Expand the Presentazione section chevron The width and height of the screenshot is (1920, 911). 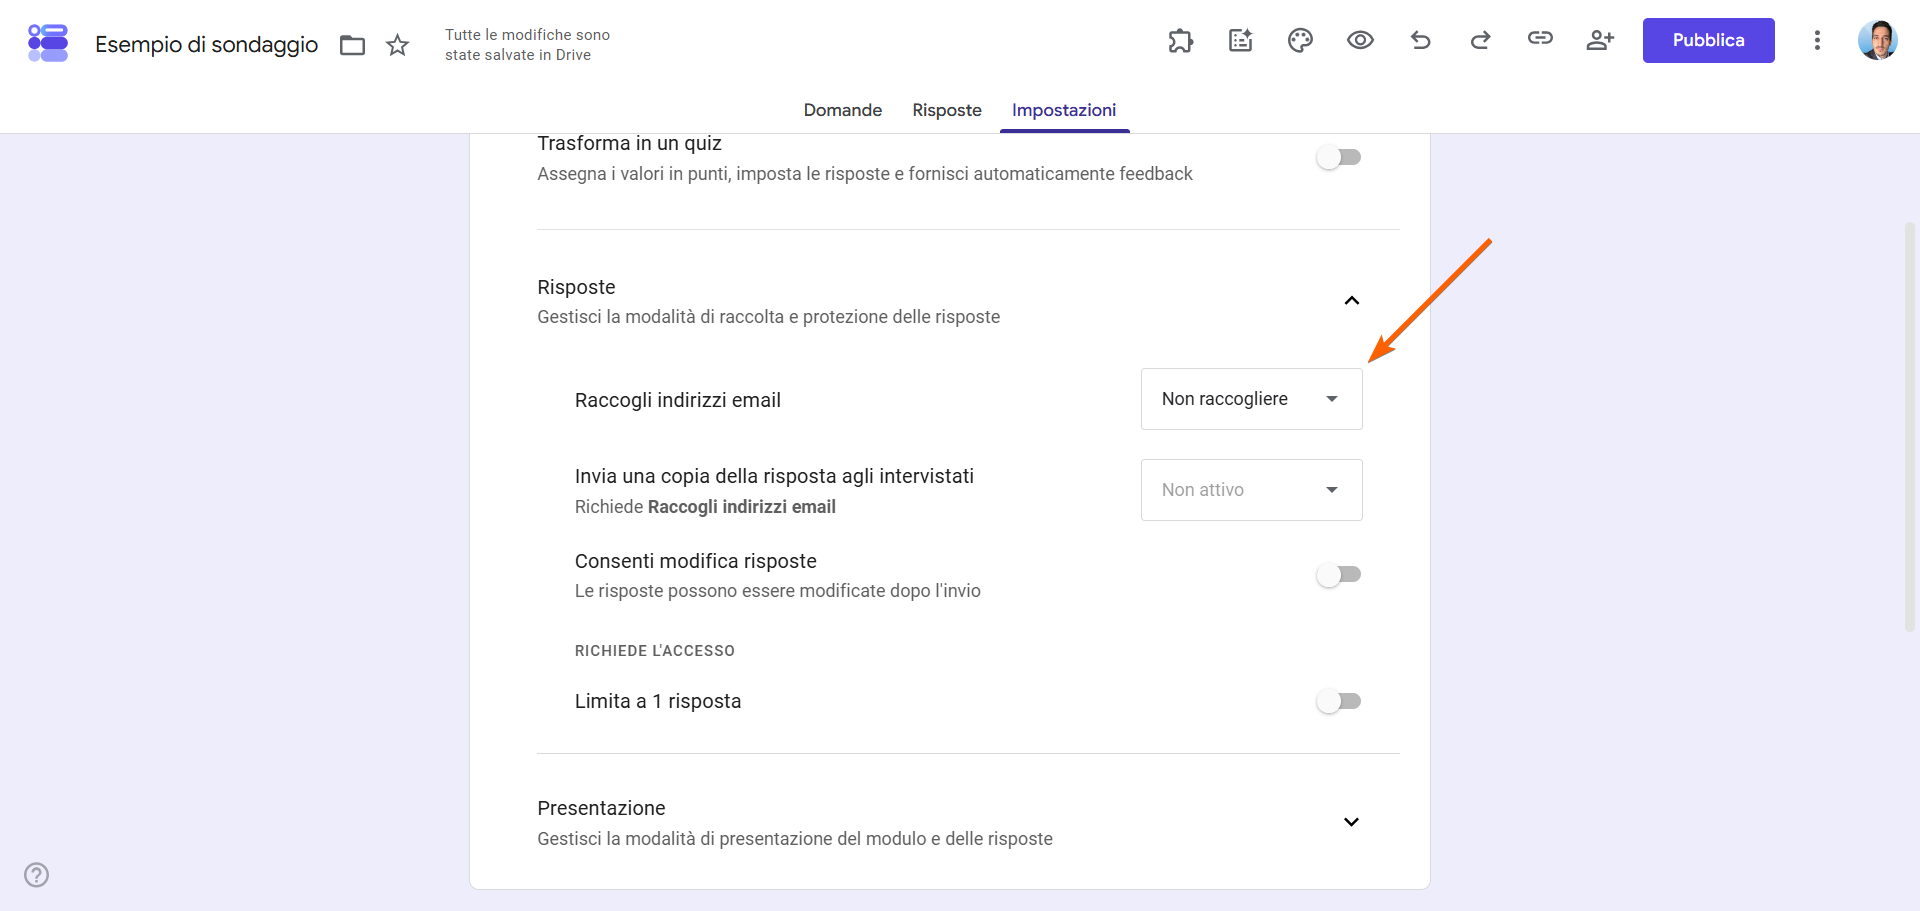coord(1352,822)
